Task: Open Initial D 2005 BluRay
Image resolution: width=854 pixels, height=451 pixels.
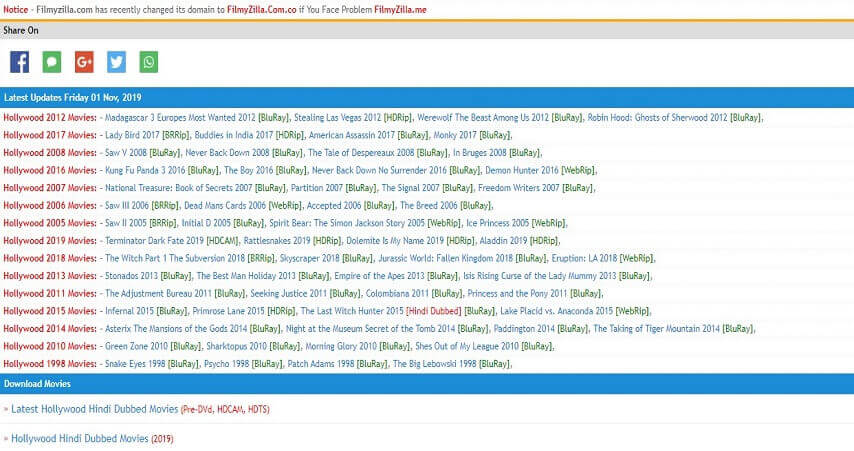Action: pyautogui.click(x=223, y=223)
